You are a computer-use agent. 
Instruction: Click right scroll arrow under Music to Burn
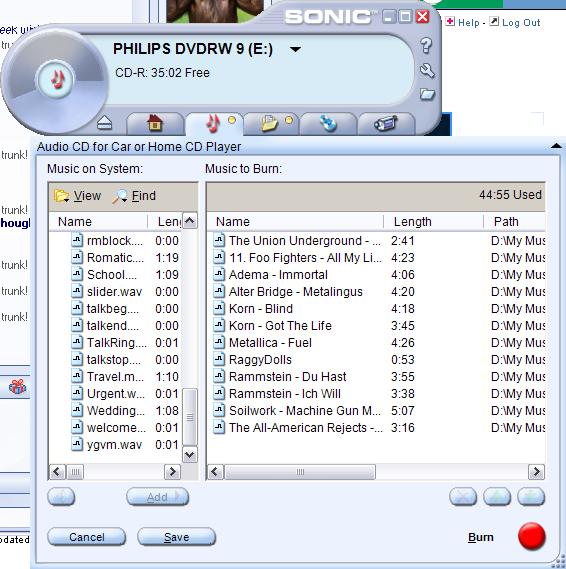point(536,472)
